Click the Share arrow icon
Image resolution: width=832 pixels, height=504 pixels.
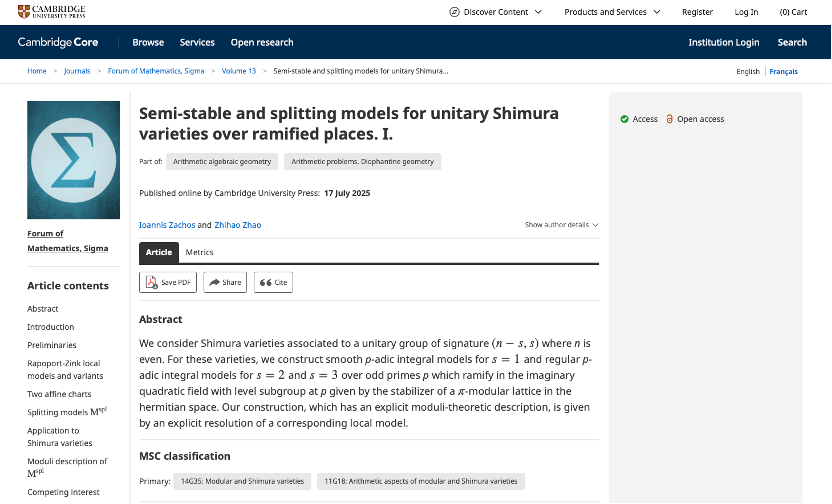tap(214, 283)
